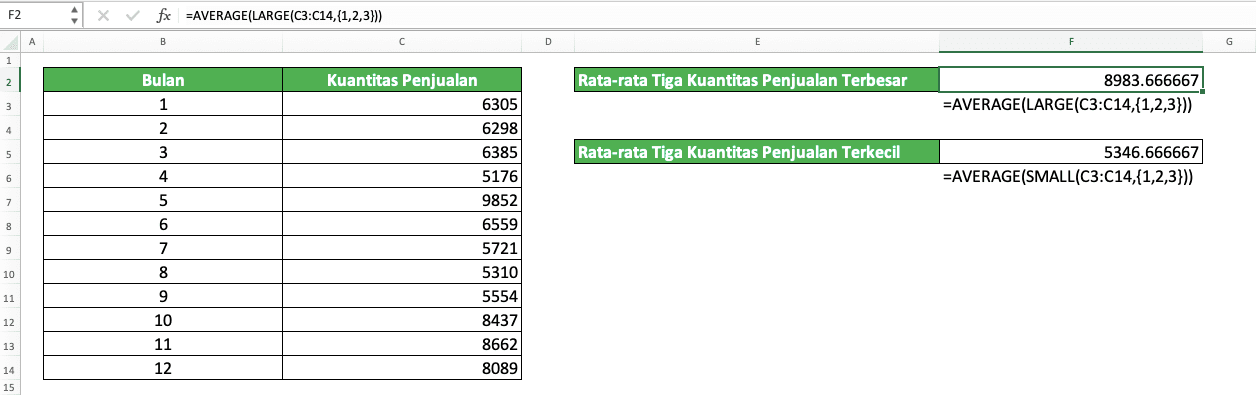Select row 2 header
The image size is (1256, 395).
point(9,80)
